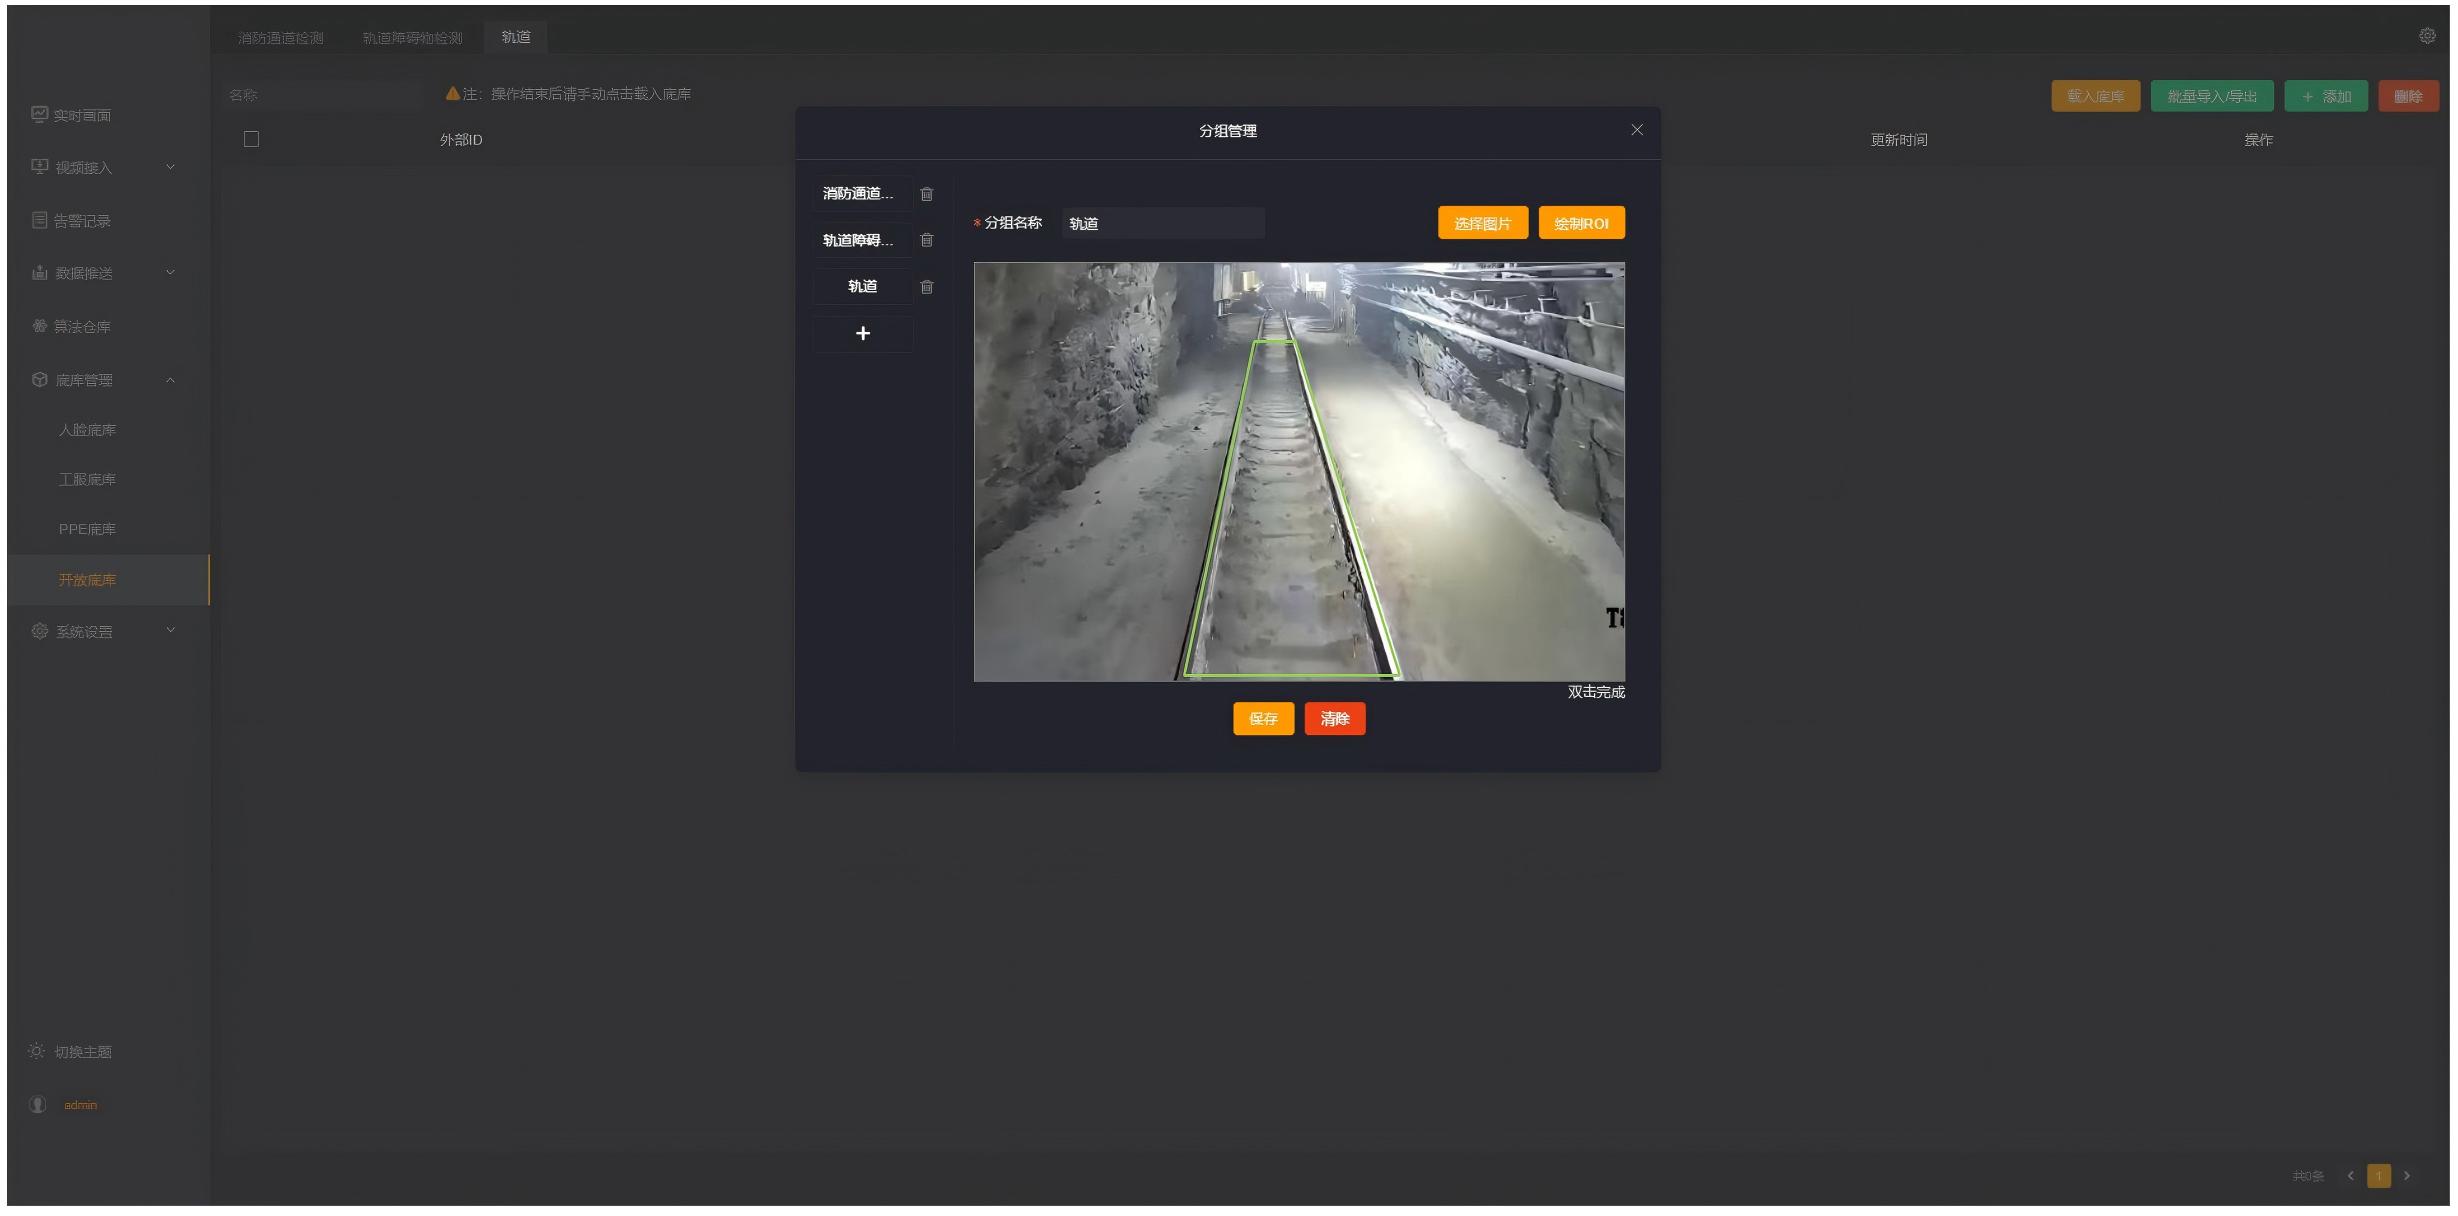
Task: Click the 操作 column header
Action: tap(2258, 140)
